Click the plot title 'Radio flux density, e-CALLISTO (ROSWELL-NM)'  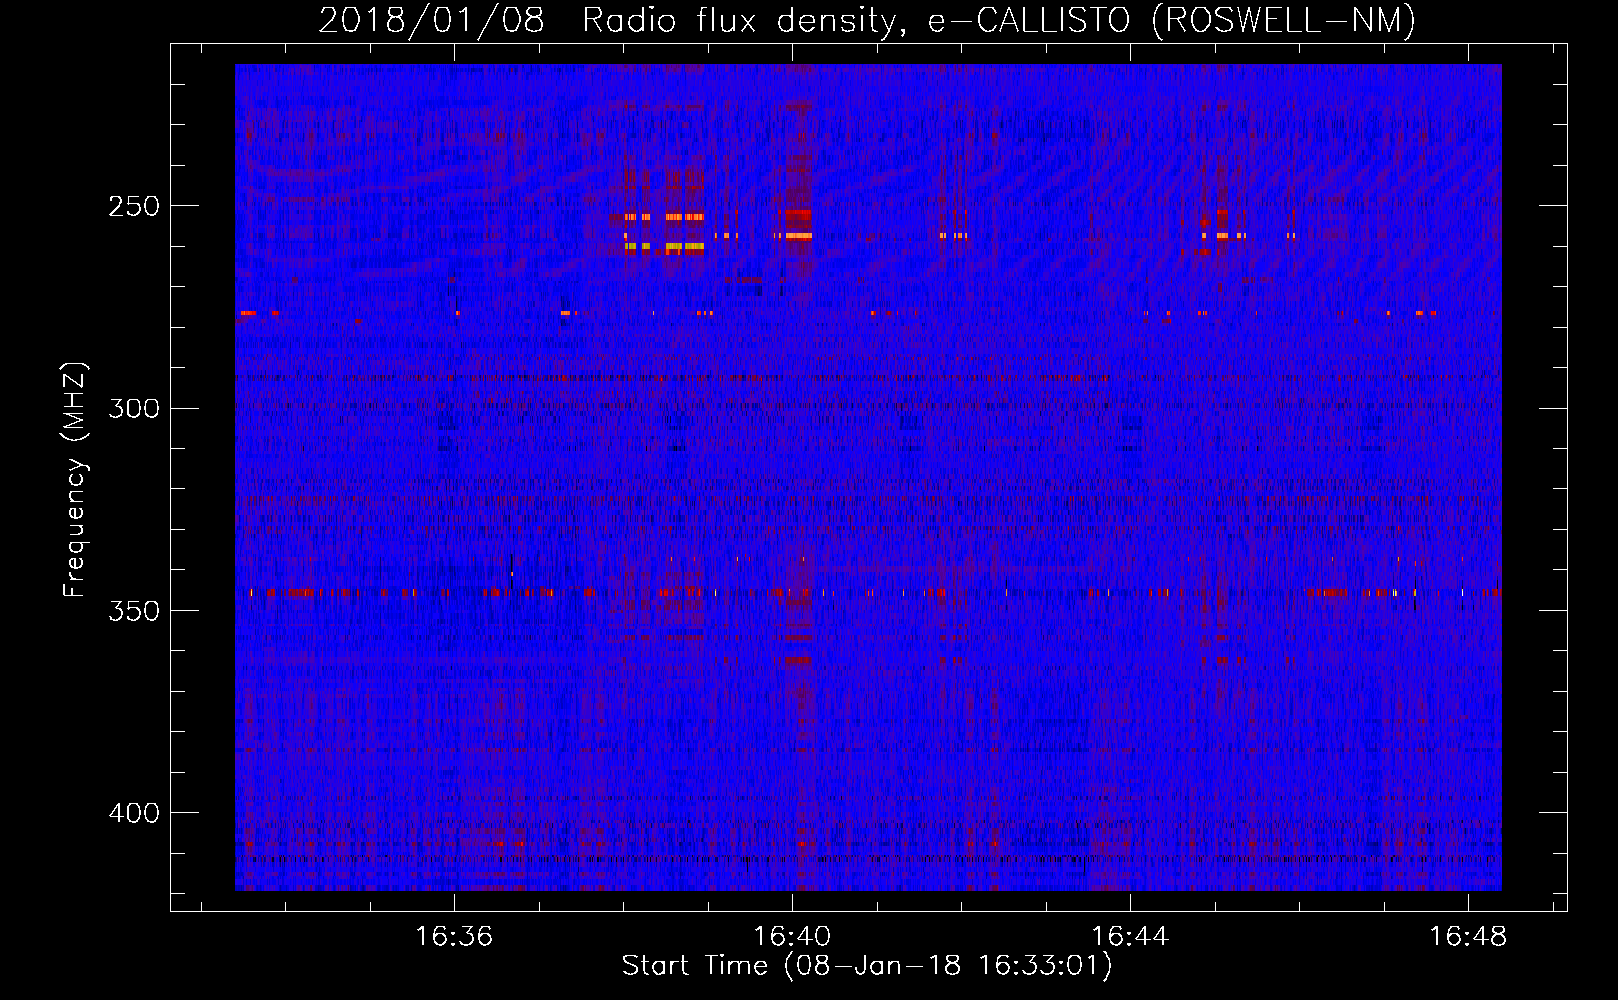tap(999, 20)
